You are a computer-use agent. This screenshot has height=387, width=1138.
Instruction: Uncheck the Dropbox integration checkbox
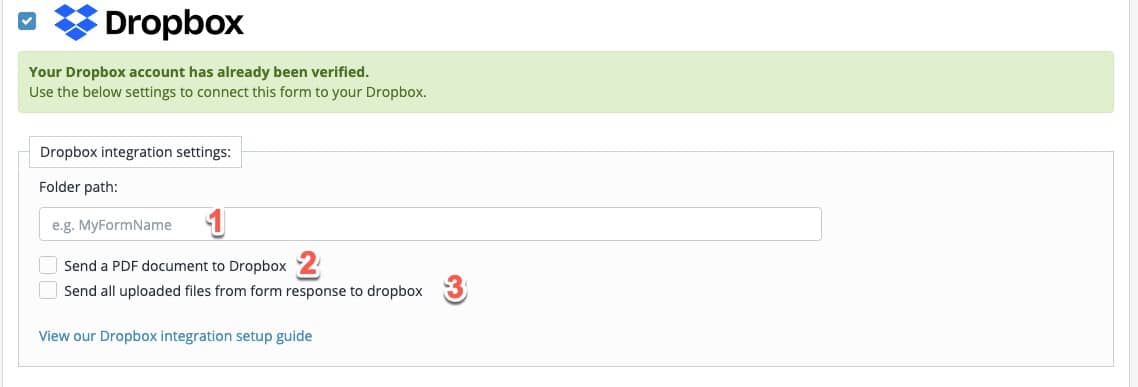click(27, 22)
